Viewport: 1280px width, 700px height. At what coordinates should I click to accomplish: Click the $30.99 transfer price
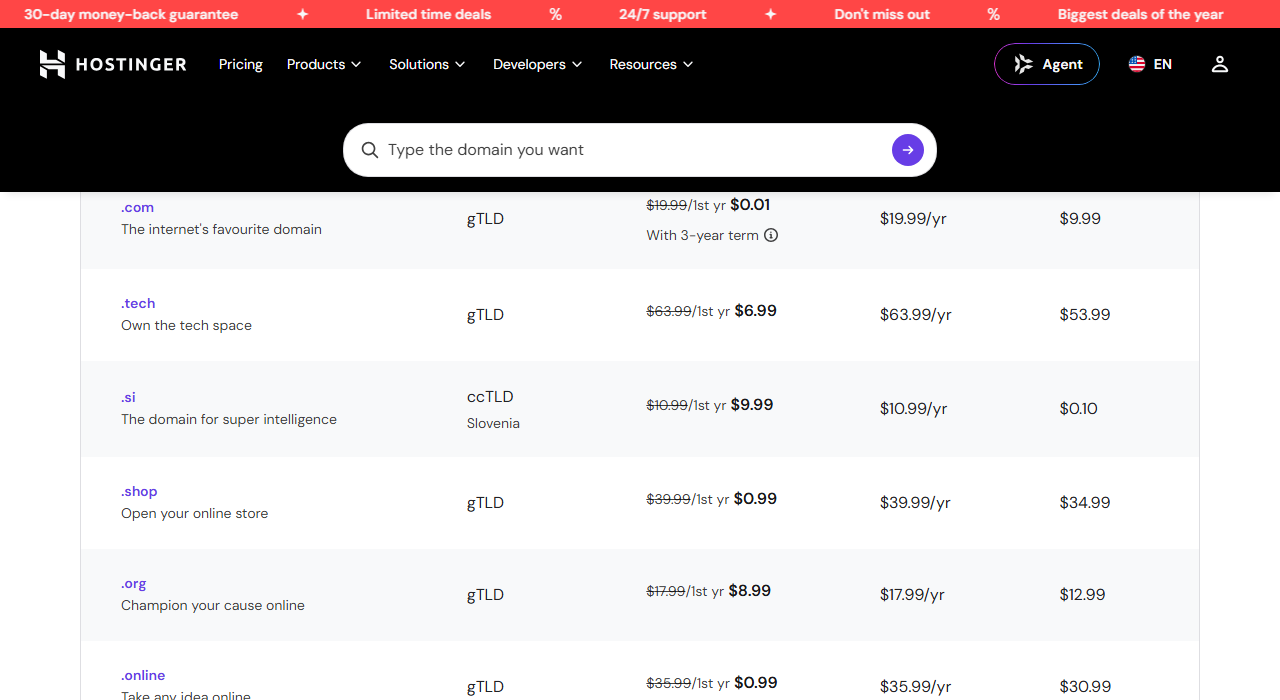[x=1085, y=686]
